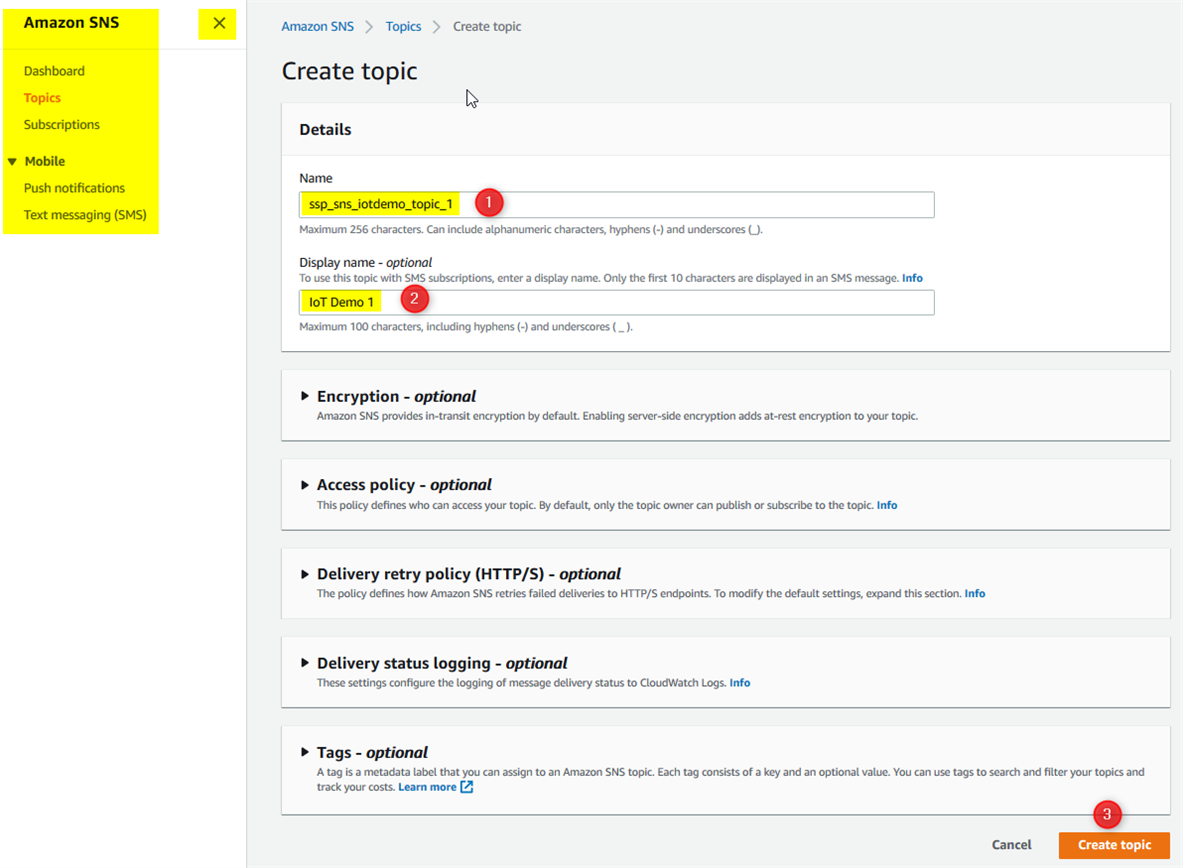Expand the Tags optional section
Viewport: 1183px width, 868px height.
(305, 752)
